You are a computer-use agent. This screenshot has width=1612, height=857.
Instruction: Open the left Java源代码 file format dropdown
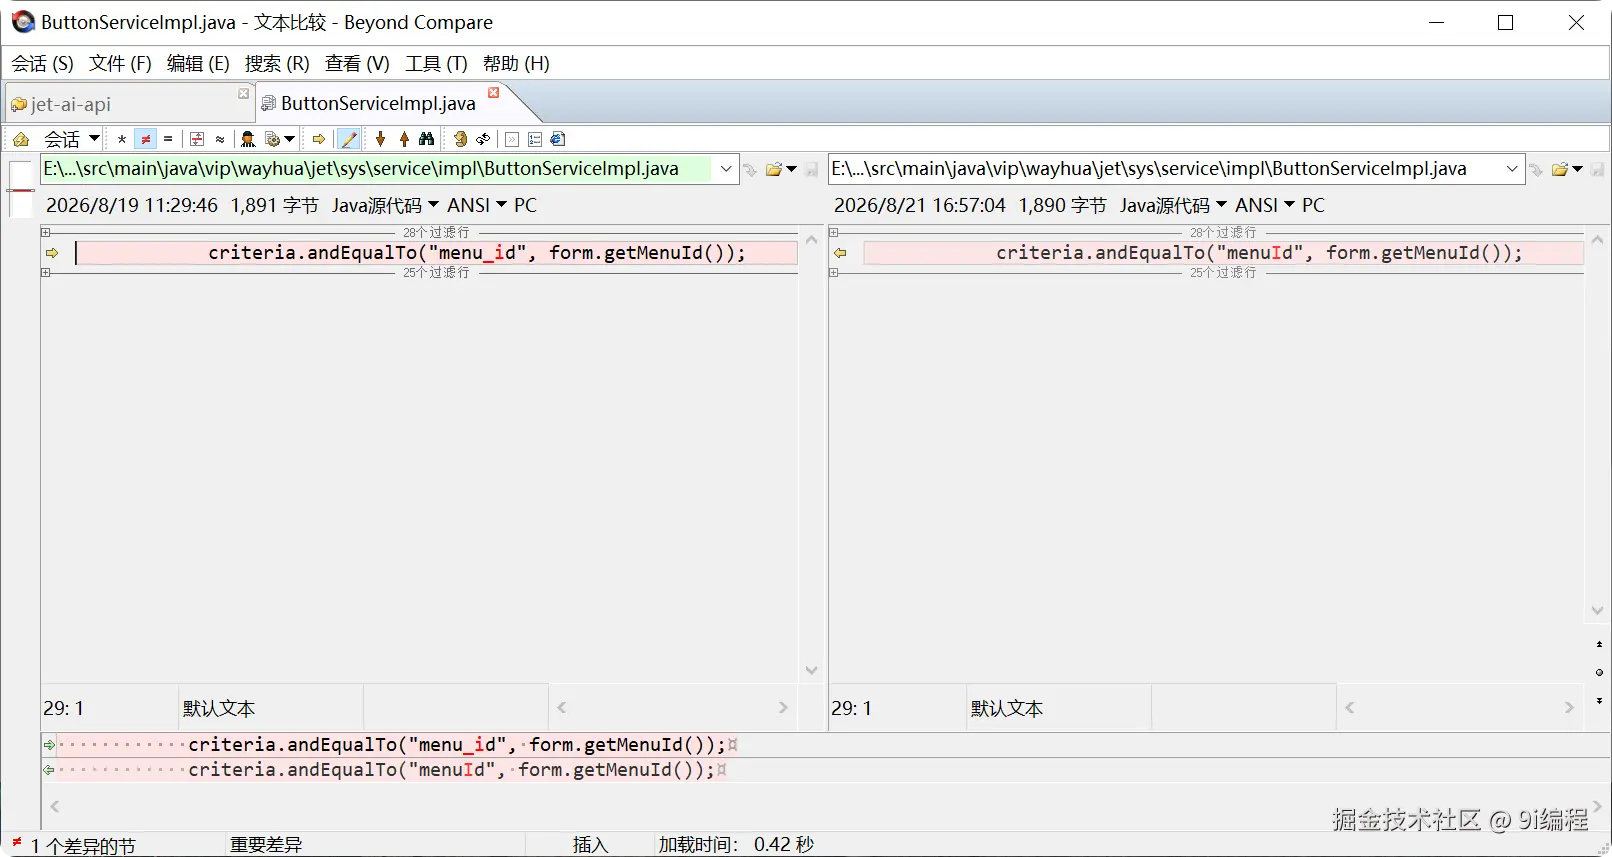tap(385, 205)
